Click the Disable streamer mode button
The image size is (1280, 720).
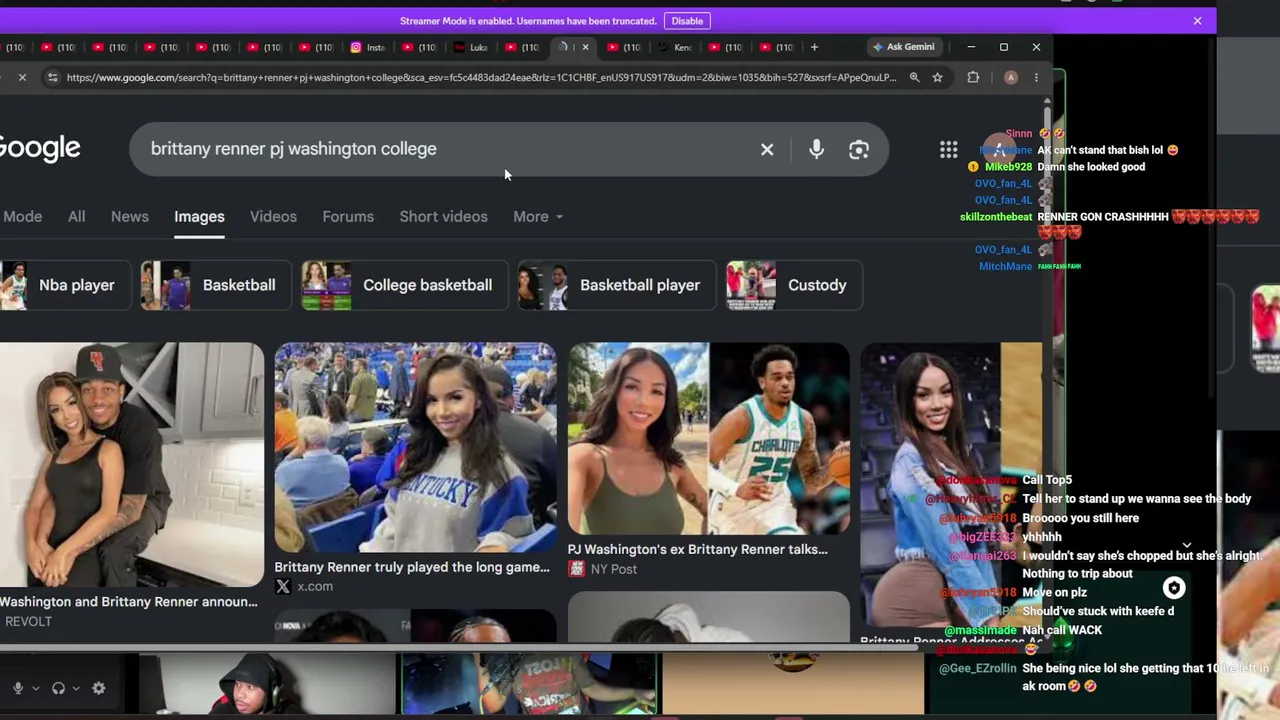687,21
